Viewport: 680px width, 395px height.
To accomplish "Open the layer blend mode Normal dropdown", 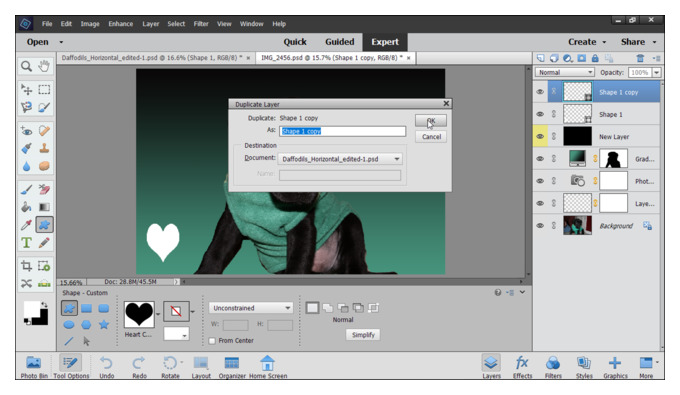I will click(x=564, y=72).
